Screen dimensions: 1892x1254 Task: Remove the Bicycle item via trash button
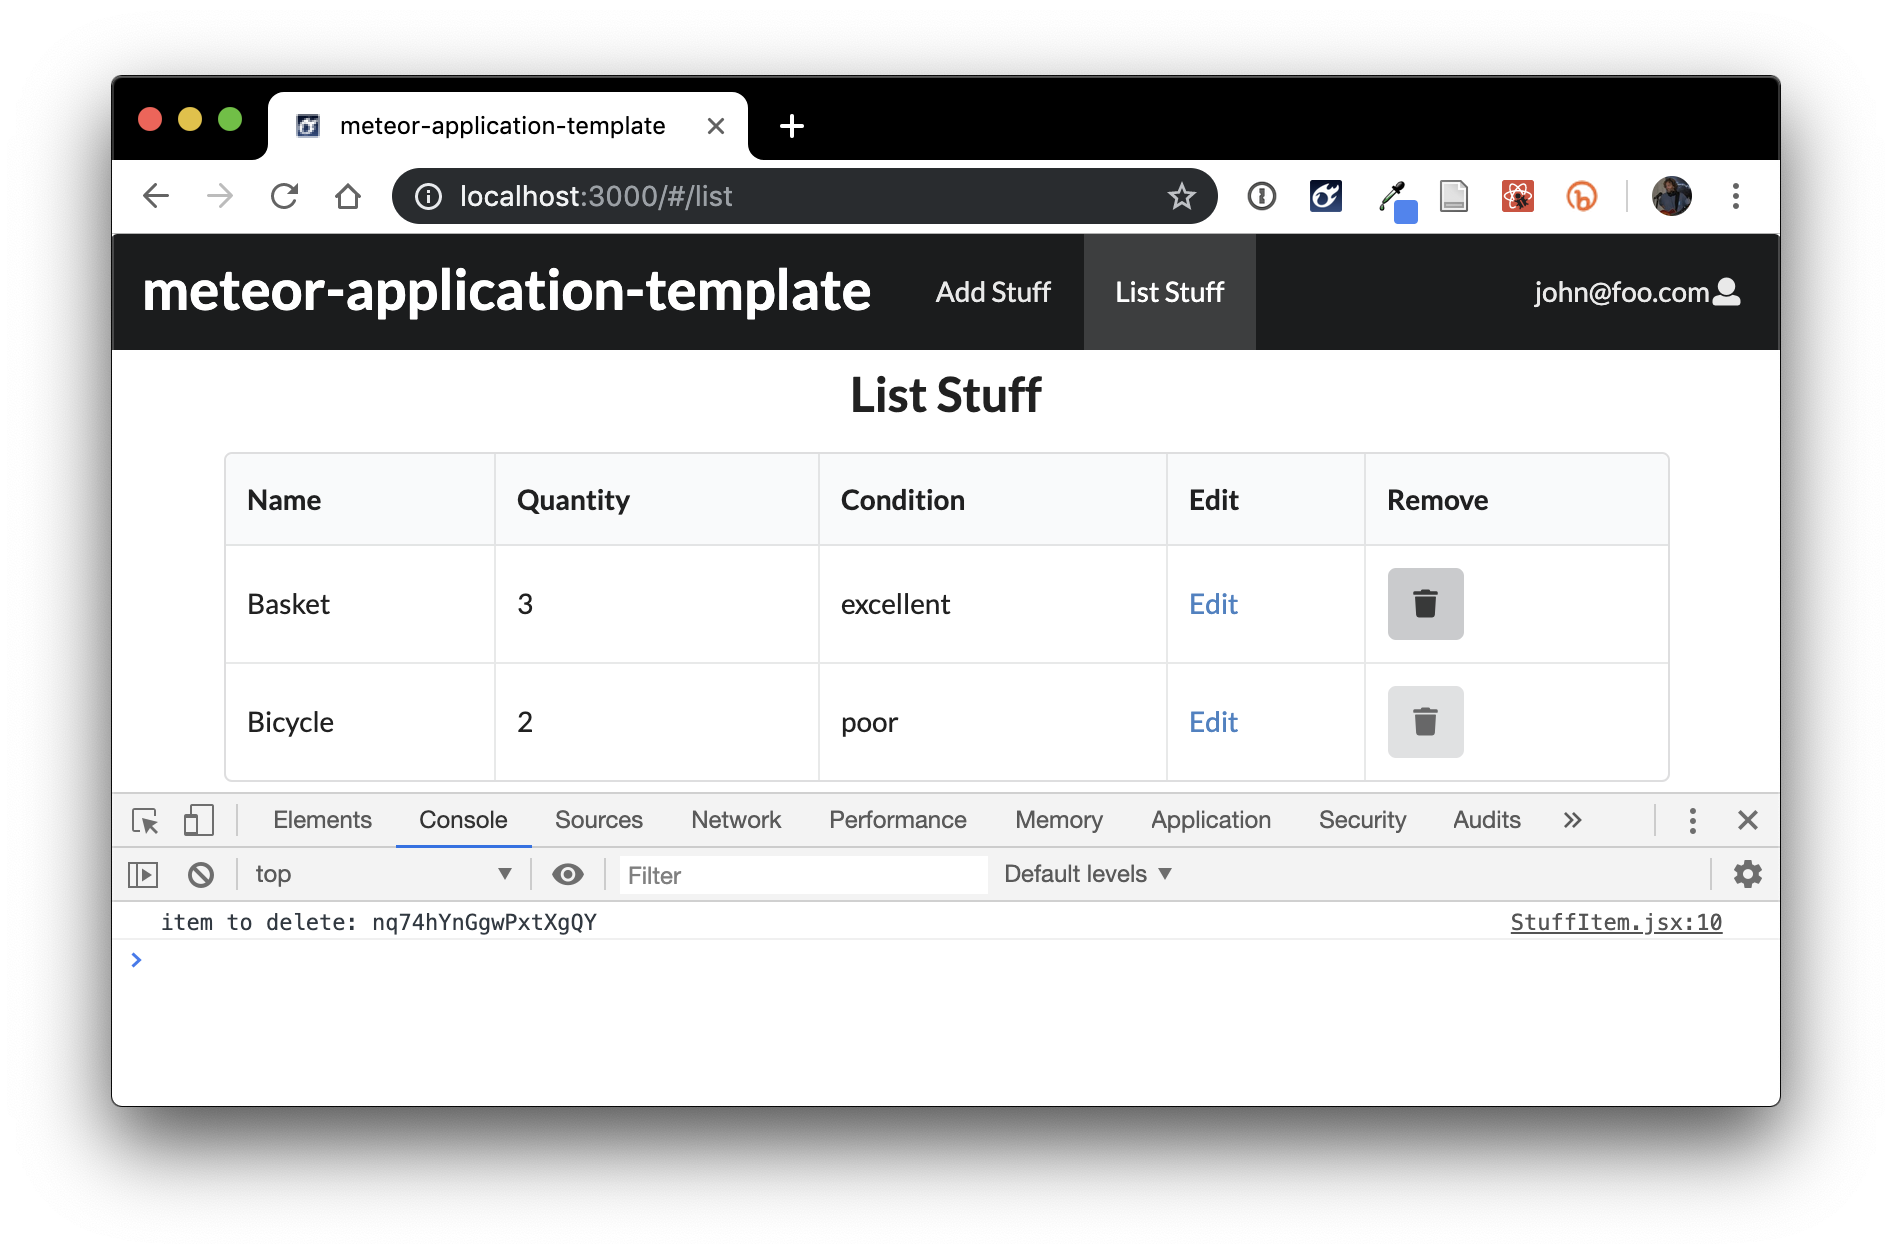click(x=1424, y=722)
